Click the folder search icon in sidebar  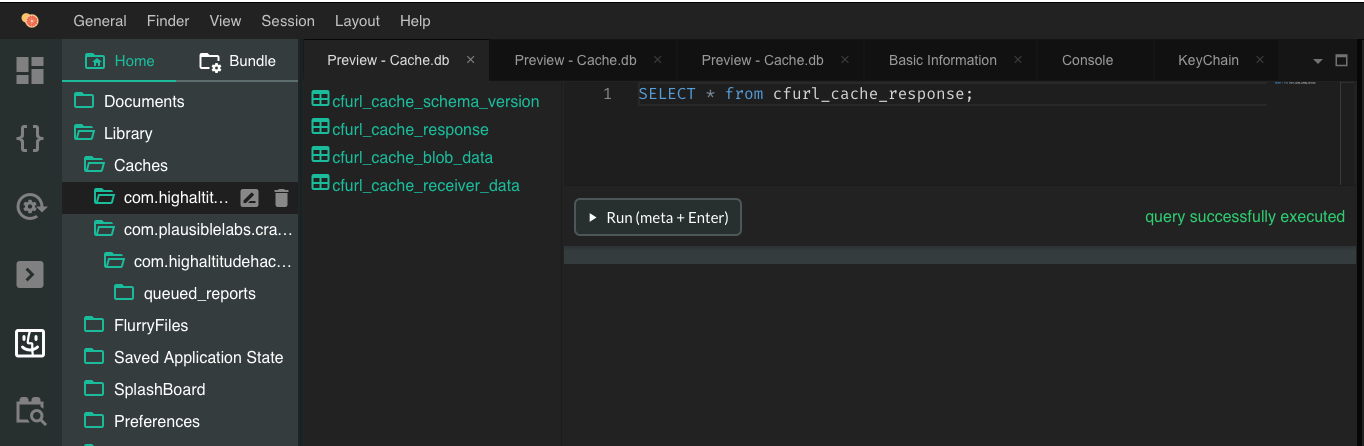pyautogui.click(x=30, y=410)
